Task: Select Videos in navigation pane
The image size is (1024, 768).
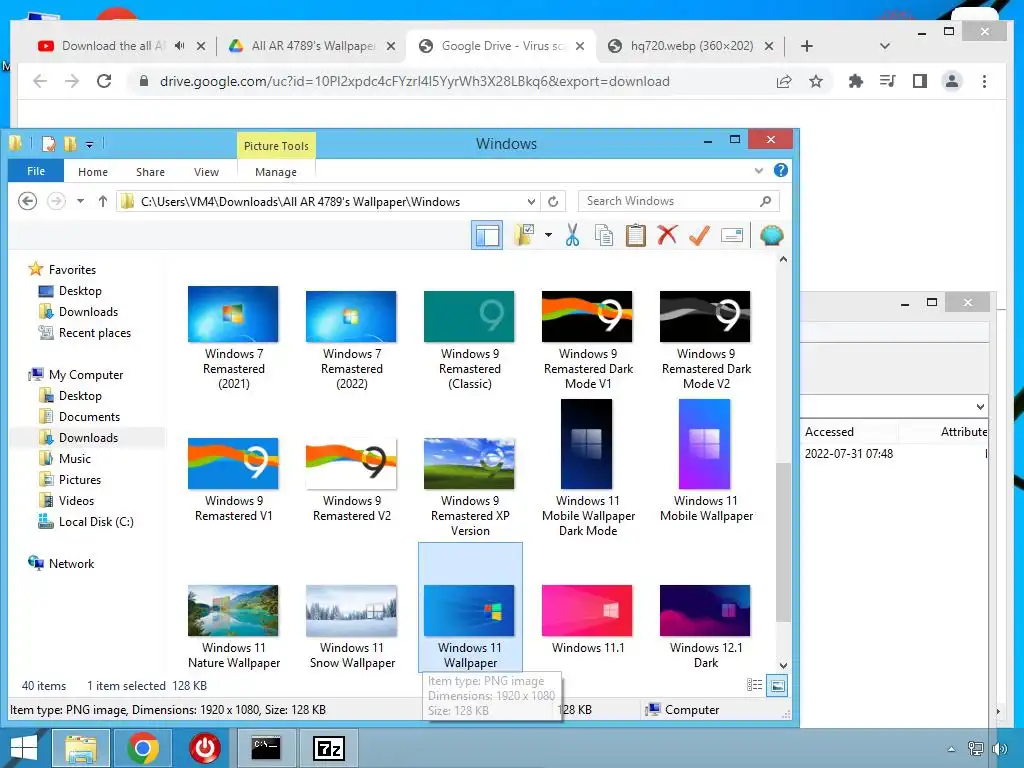Action: [76, 501]
